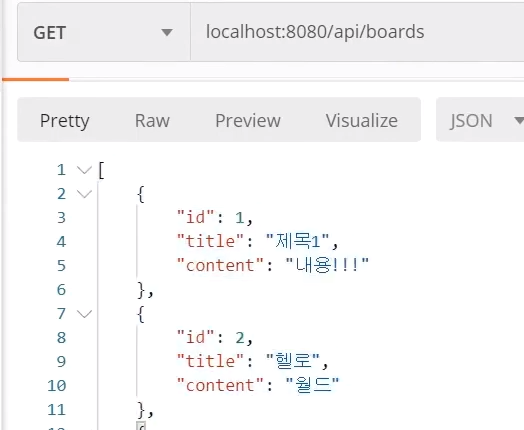Open the JSON format dropdown
This screenshot has width=524, height=430.
point(480,120)
